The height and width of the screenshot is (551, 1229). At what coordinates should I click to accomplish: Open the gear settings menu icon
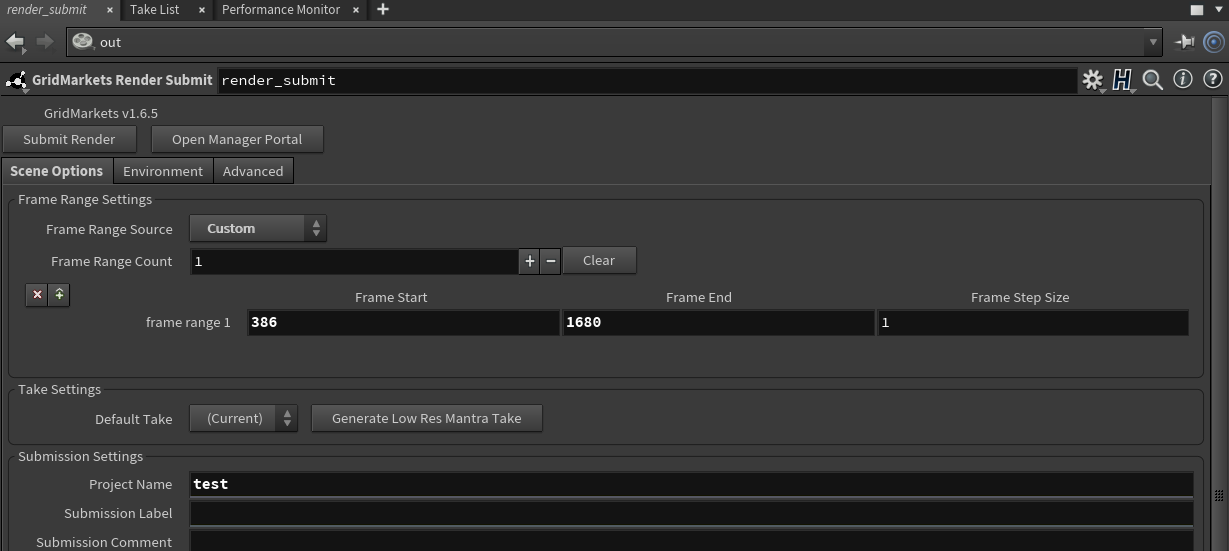tap(1093, 80)
